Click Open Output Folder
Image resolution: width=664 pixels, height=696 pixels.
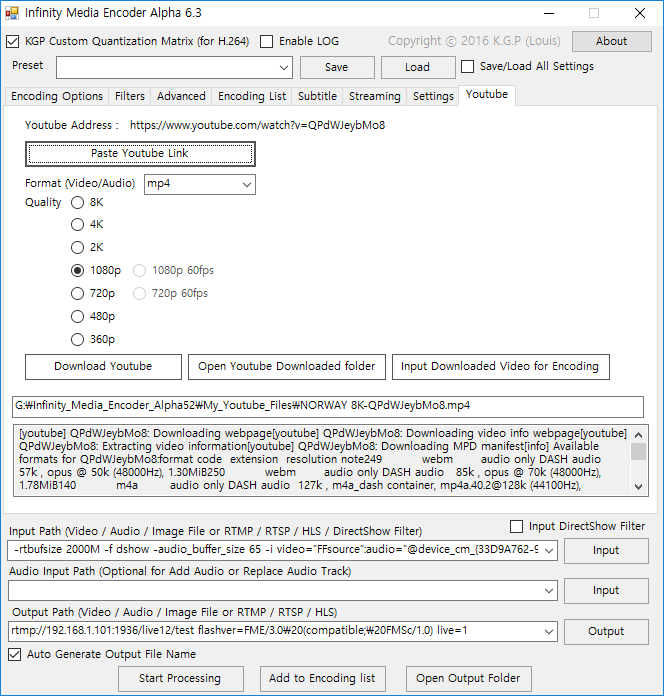469,679
